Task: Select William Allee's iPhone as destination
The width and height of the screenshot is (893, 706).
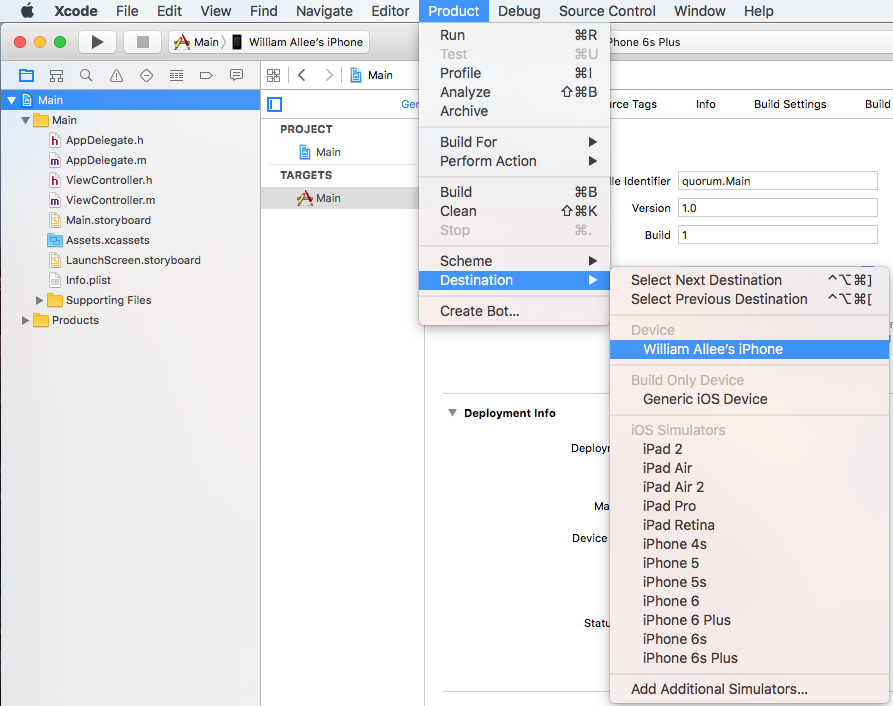Action: 716,349
